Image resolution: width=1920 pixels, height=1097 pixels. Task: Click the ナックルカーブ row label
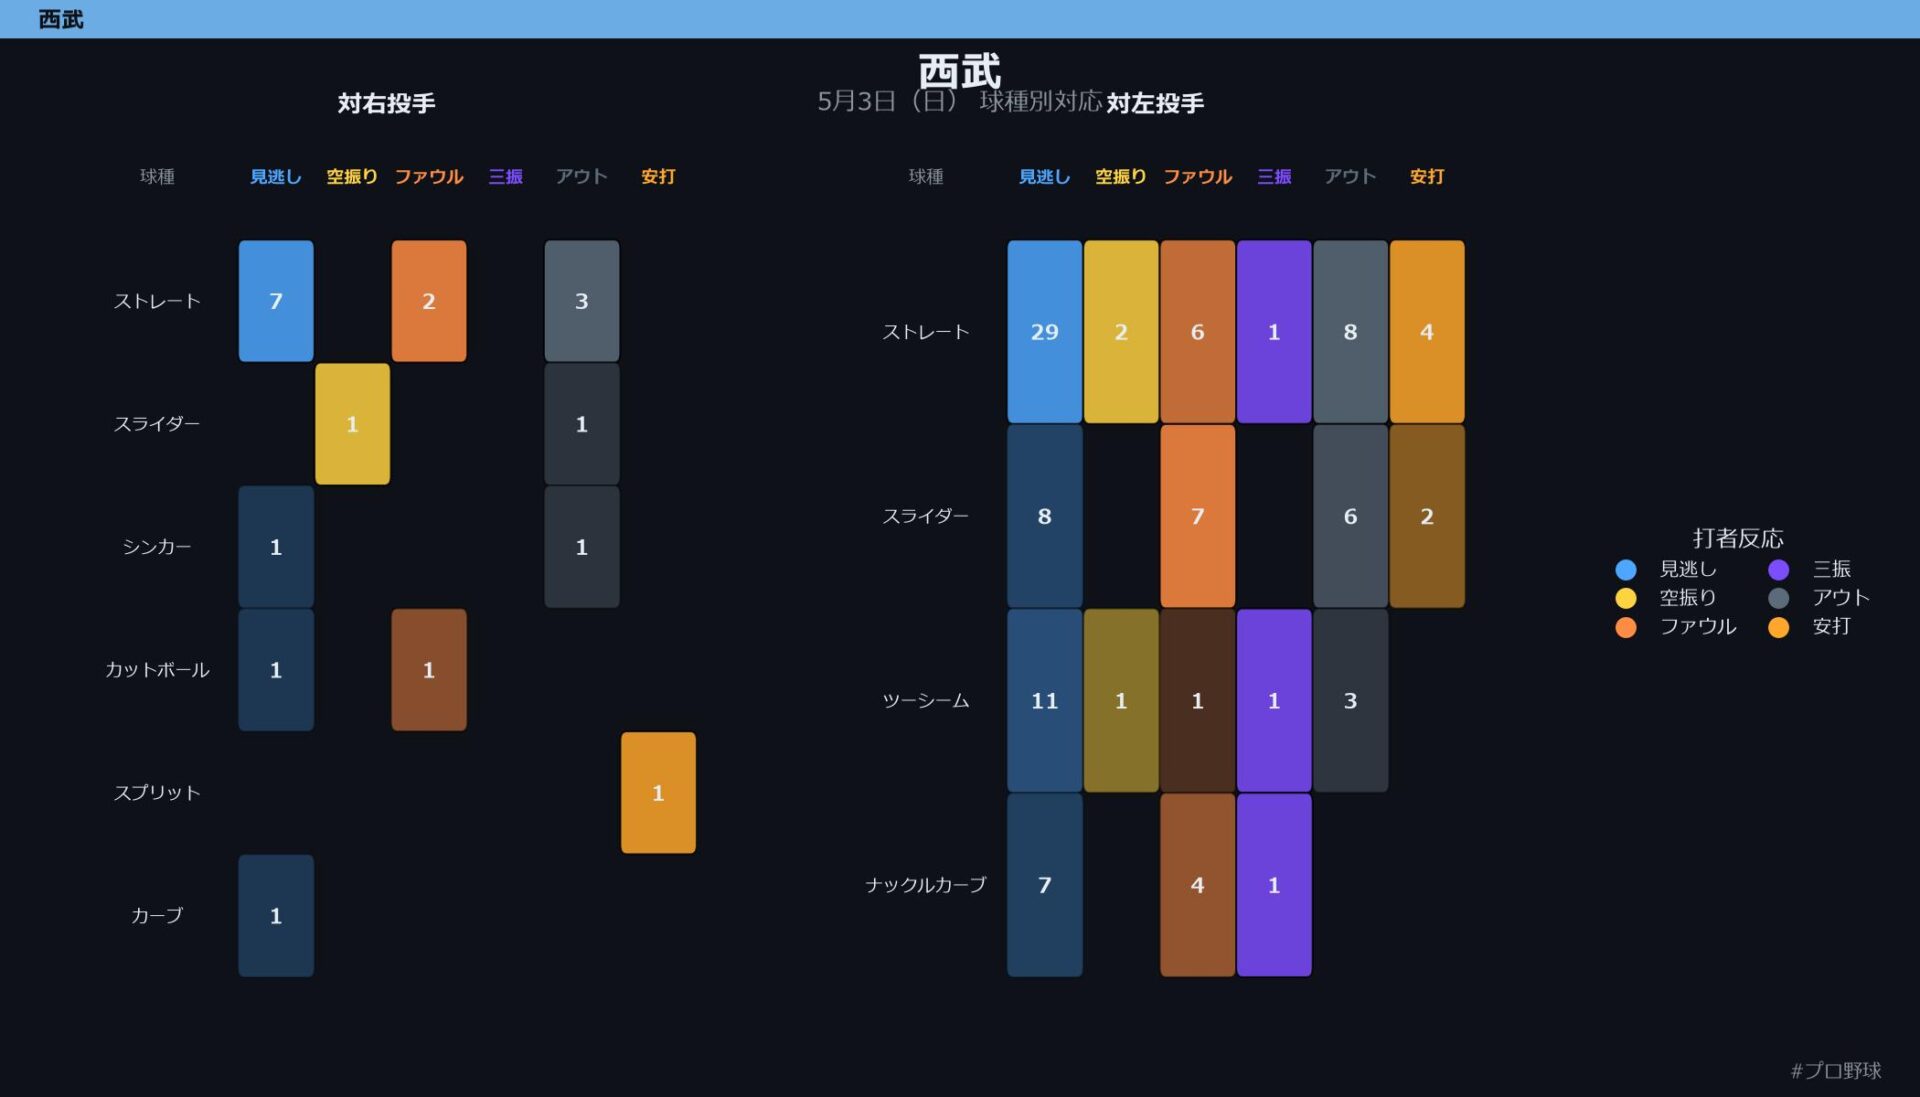click(x=926, y=885)
